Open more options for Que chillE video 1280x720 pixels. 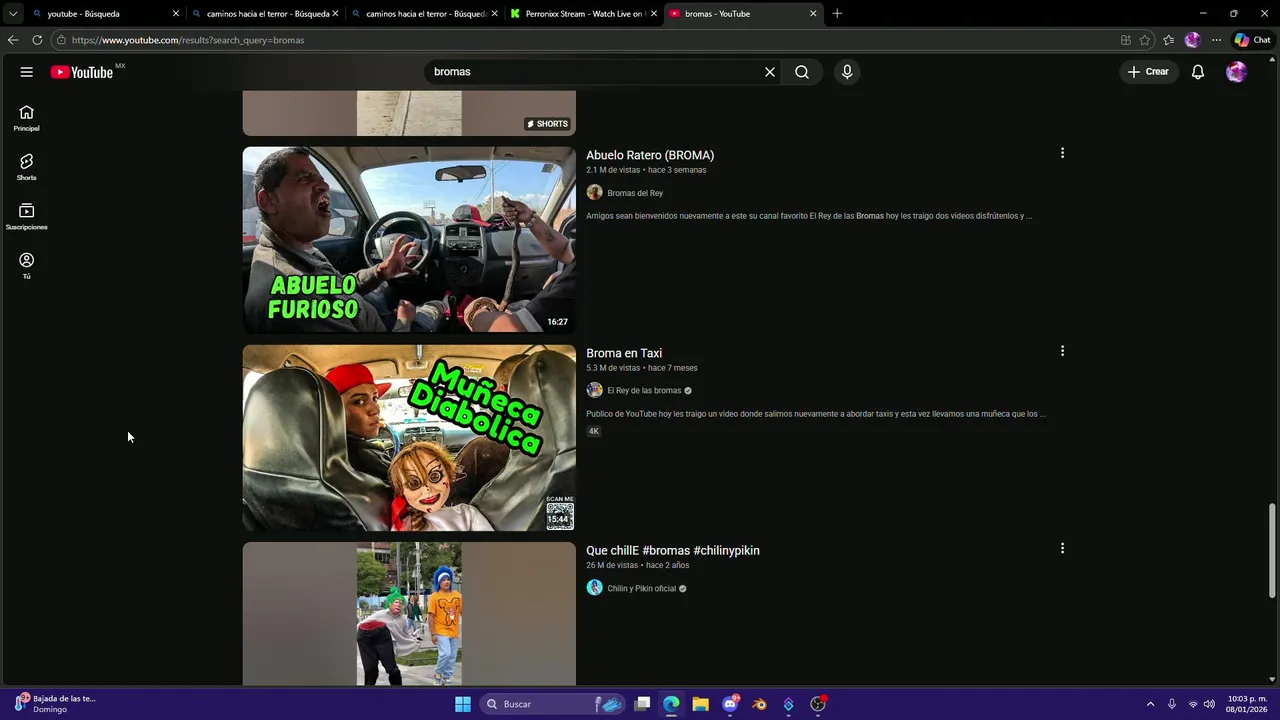[1062, 548]
